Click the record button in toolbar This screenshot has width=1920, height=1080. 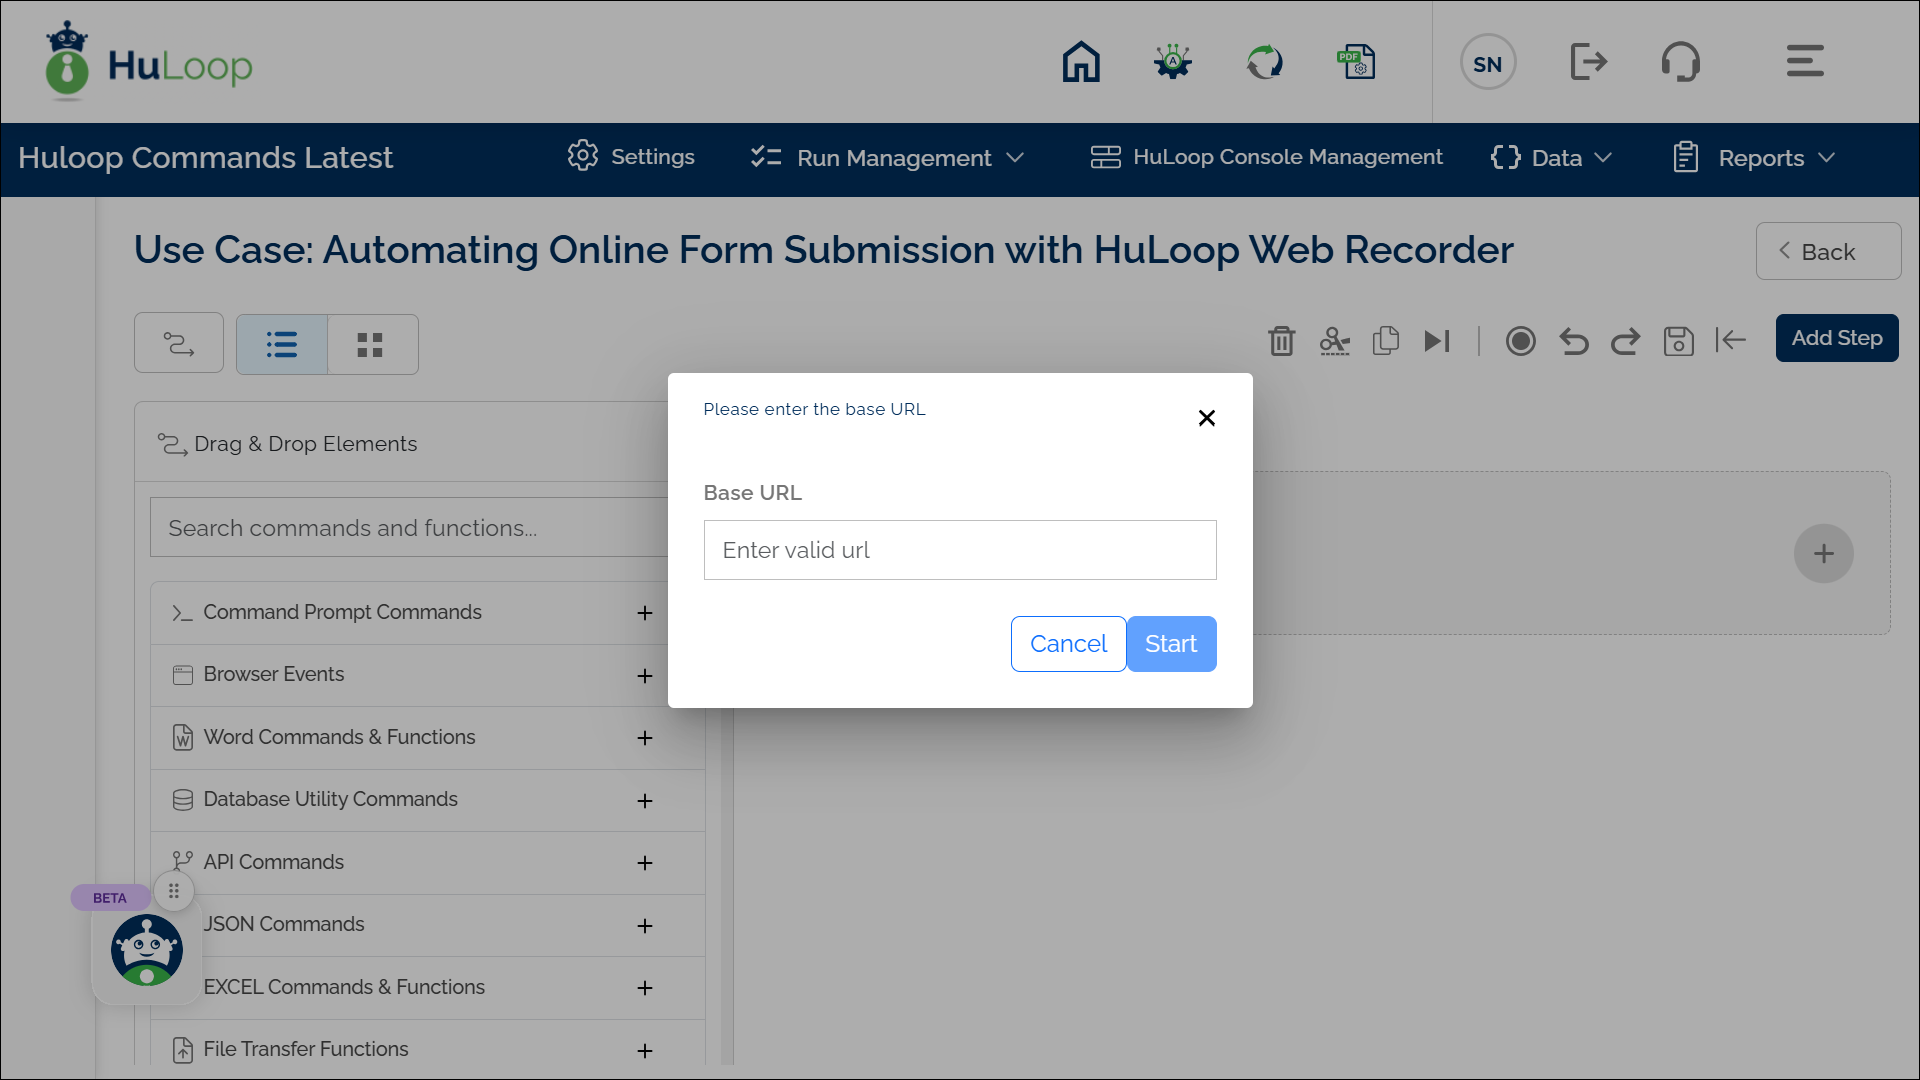pos(1520,341)
